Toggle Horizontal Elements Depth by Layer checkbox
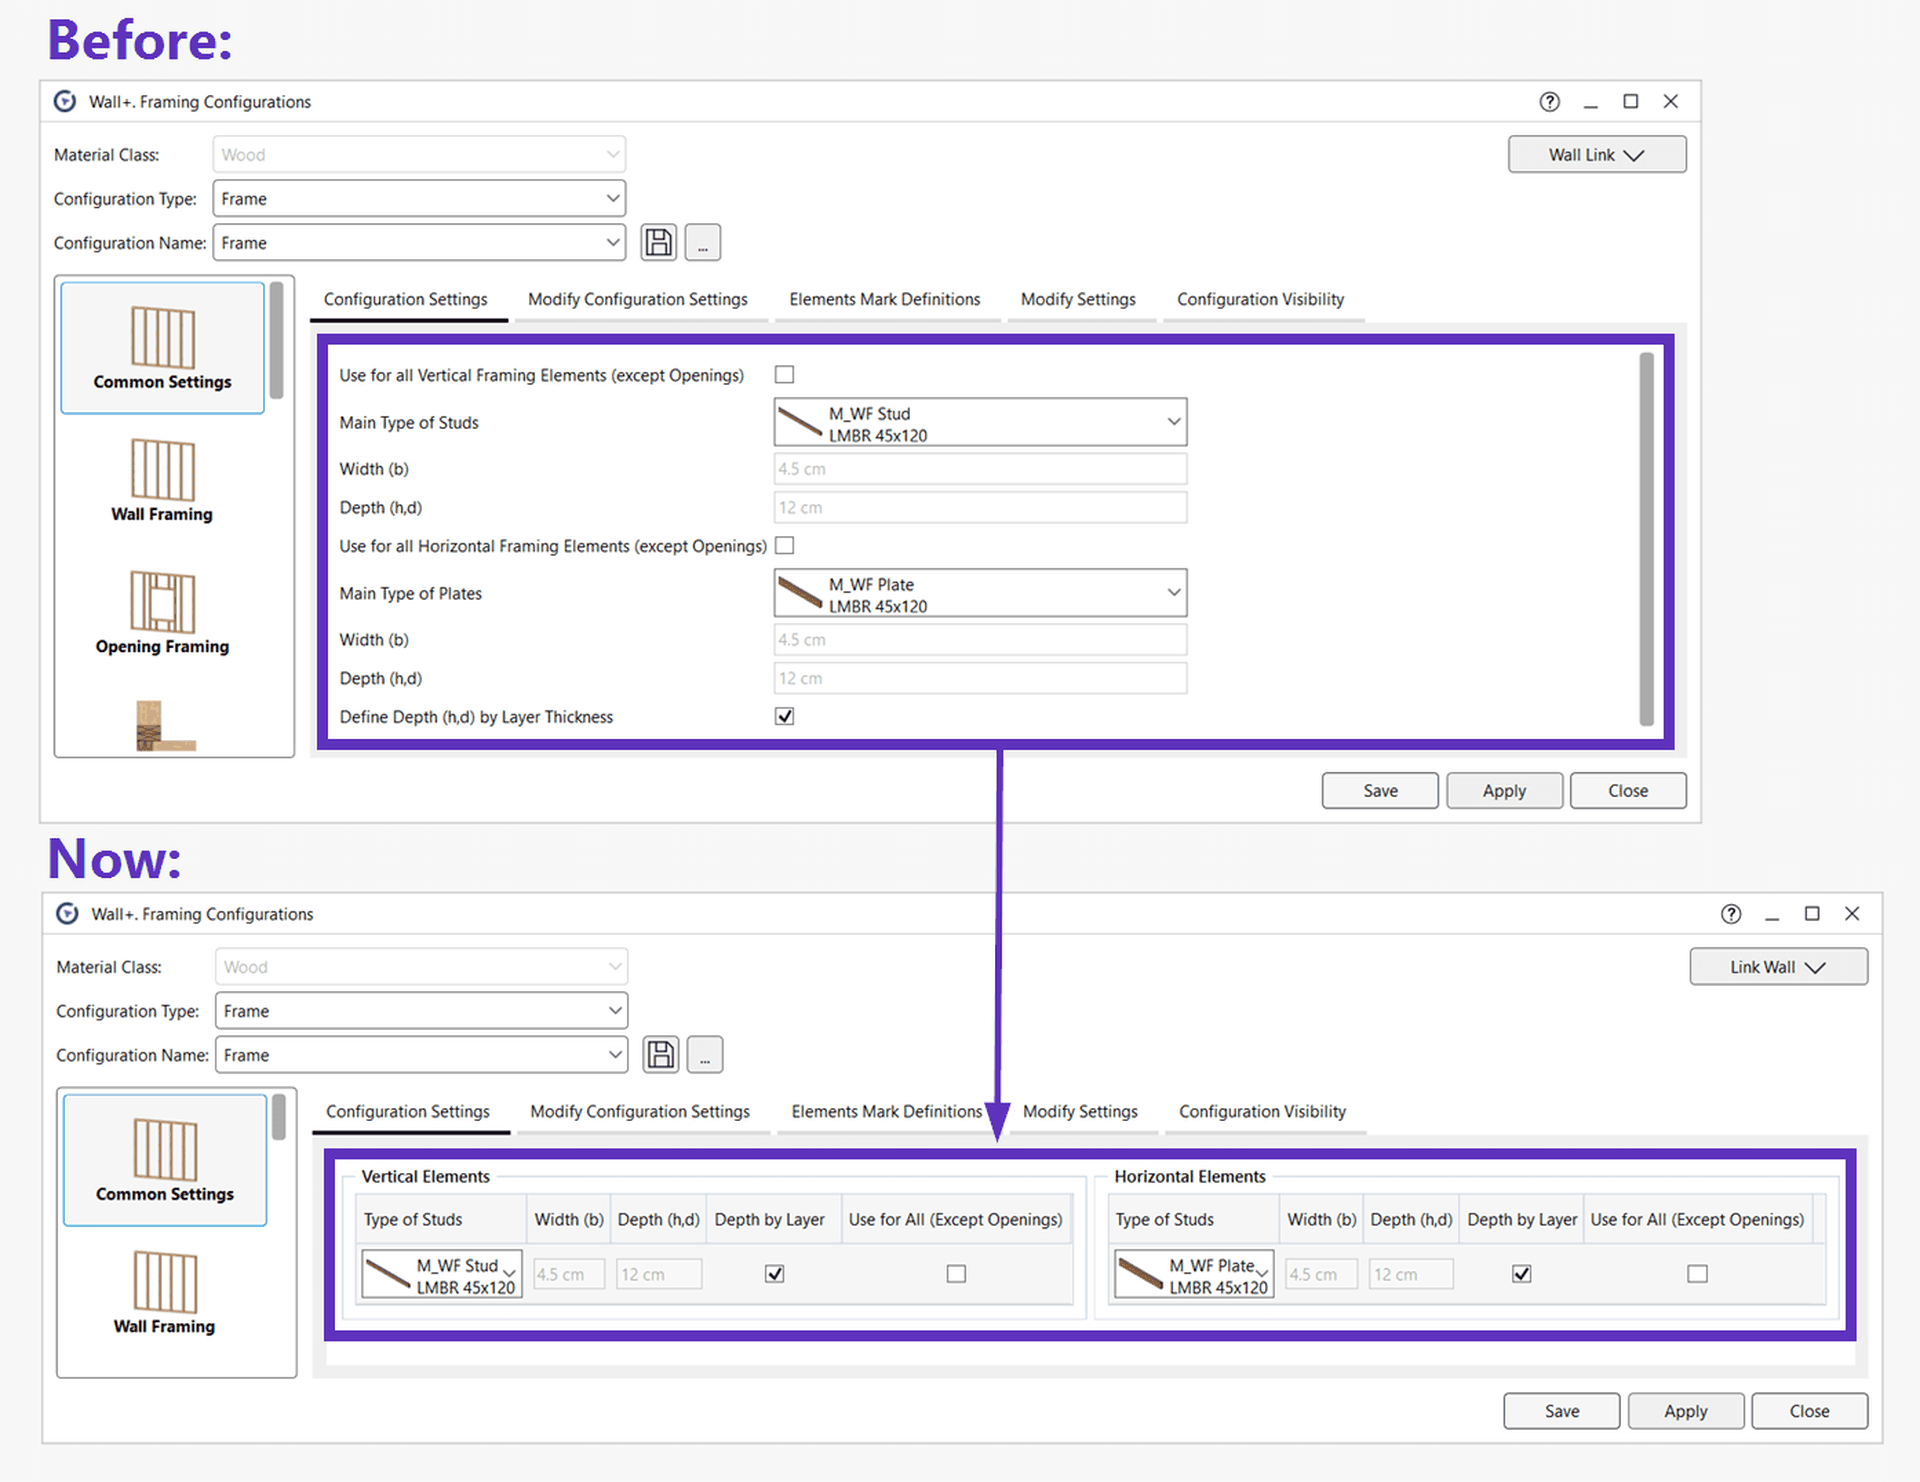 point(1521,1274)
